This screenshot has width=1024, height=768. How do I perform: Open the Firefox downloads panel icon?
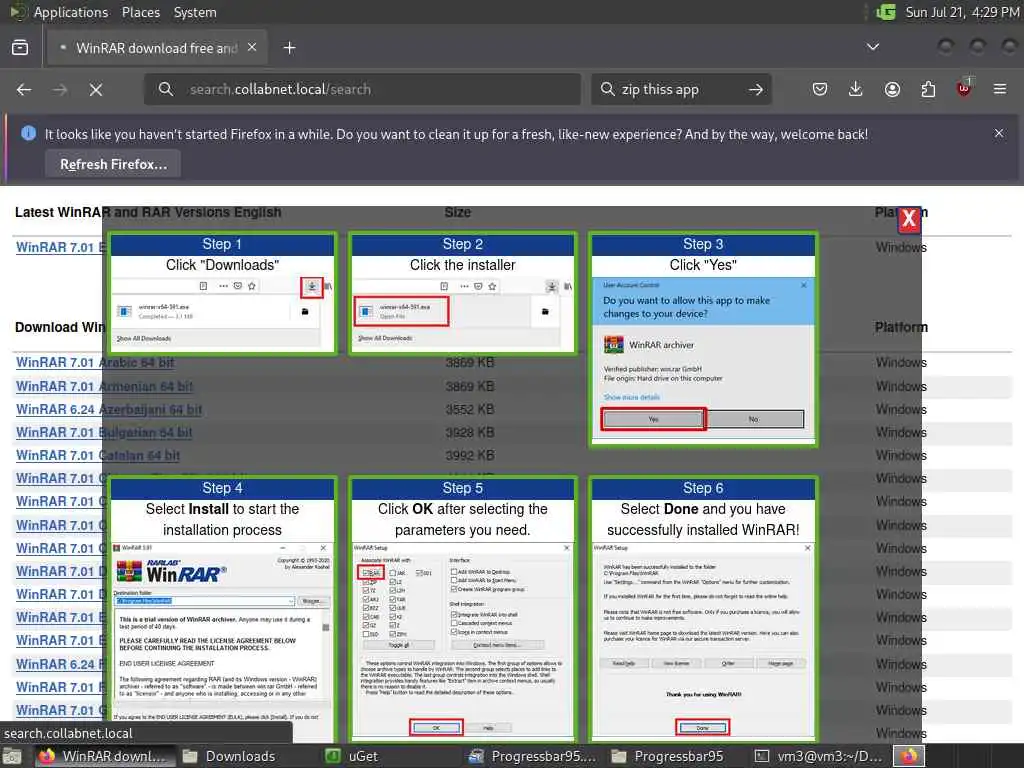tap(856, 89)
